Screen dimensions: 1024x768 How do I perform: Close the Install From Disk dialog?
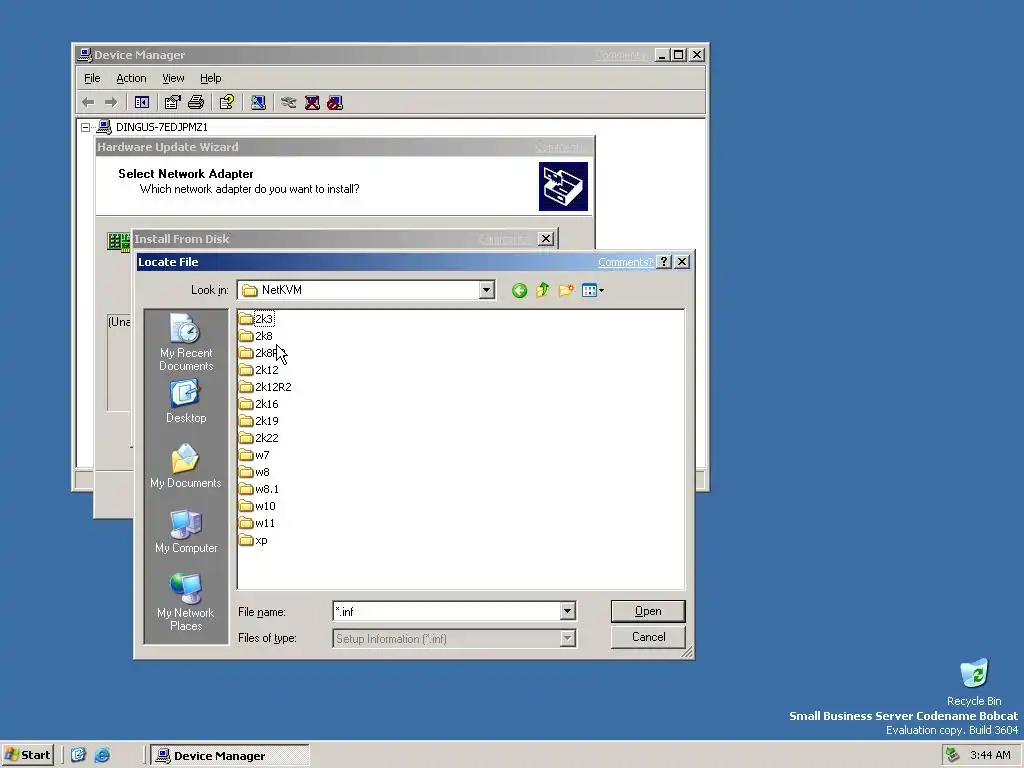point(546,238)
